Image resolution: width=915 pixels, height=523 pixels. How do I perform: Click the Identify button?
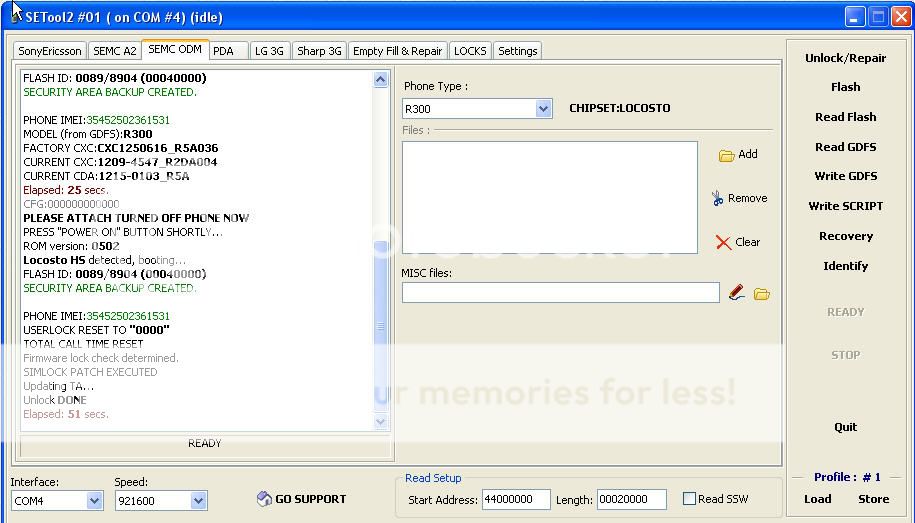coord(846,266)
